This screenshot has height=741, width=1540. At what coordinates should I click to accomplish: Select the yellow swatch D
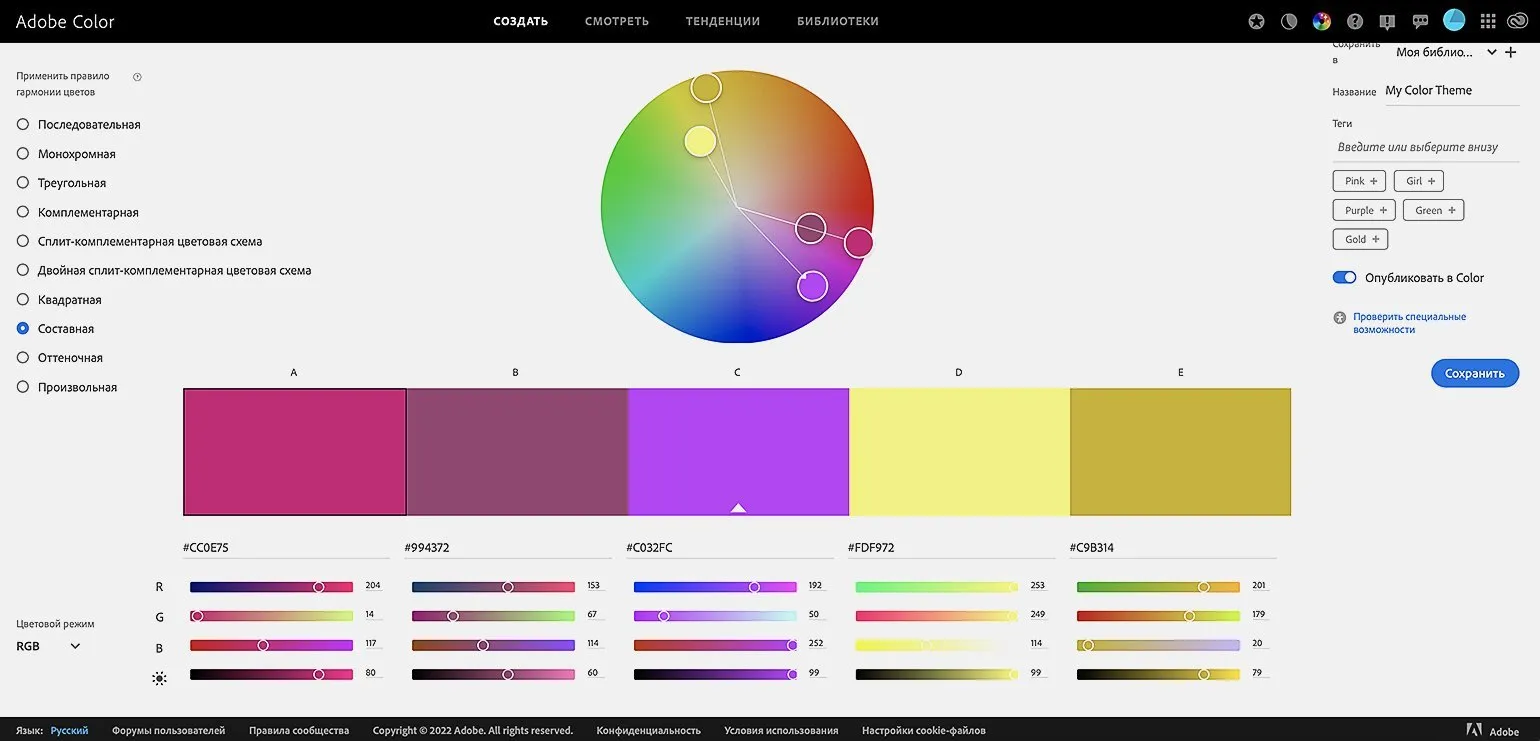[x=958, y=452]
